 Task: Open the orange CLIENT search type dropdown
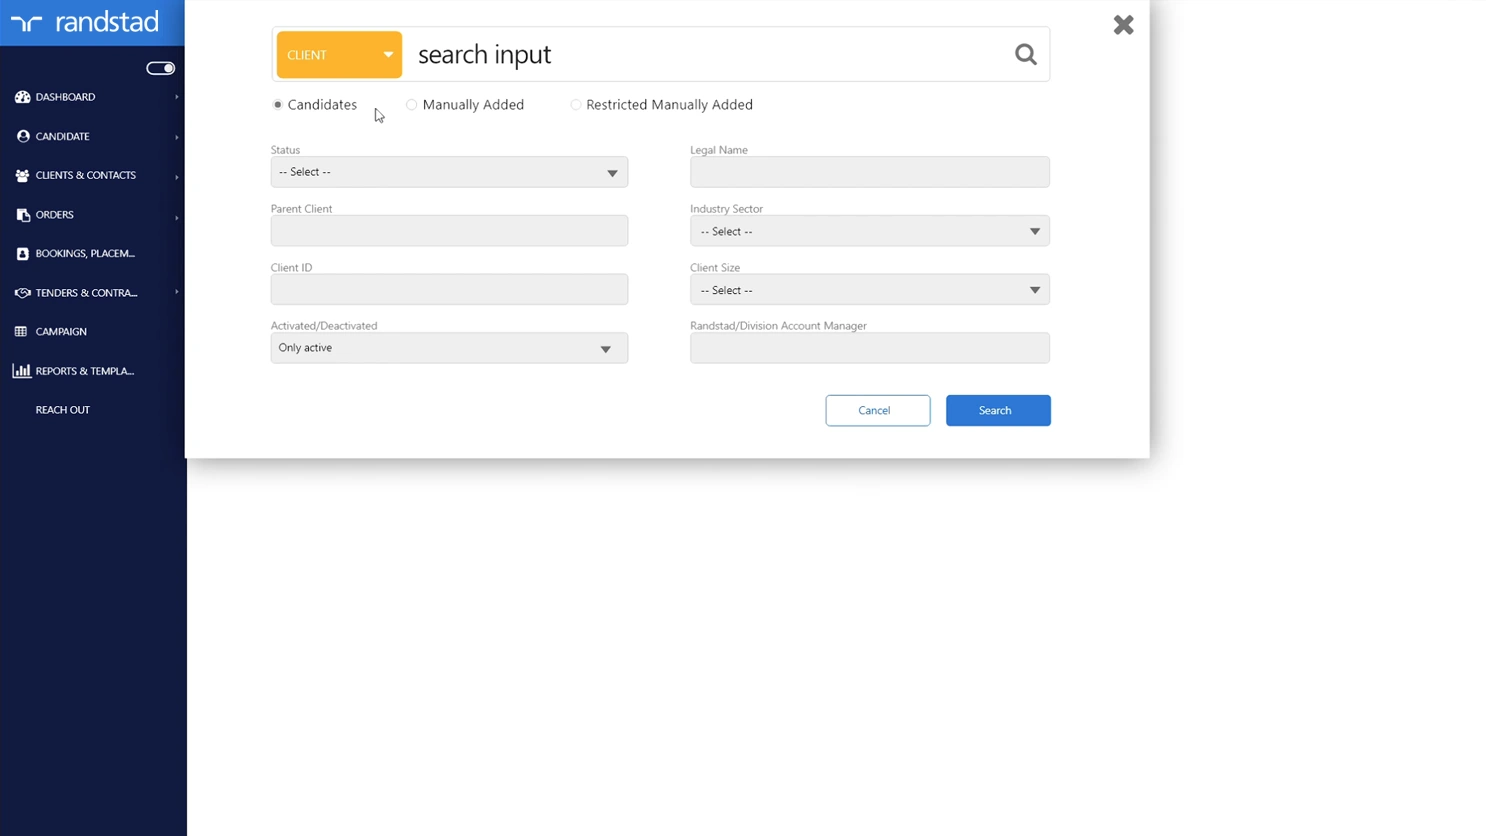pos(339,55)
